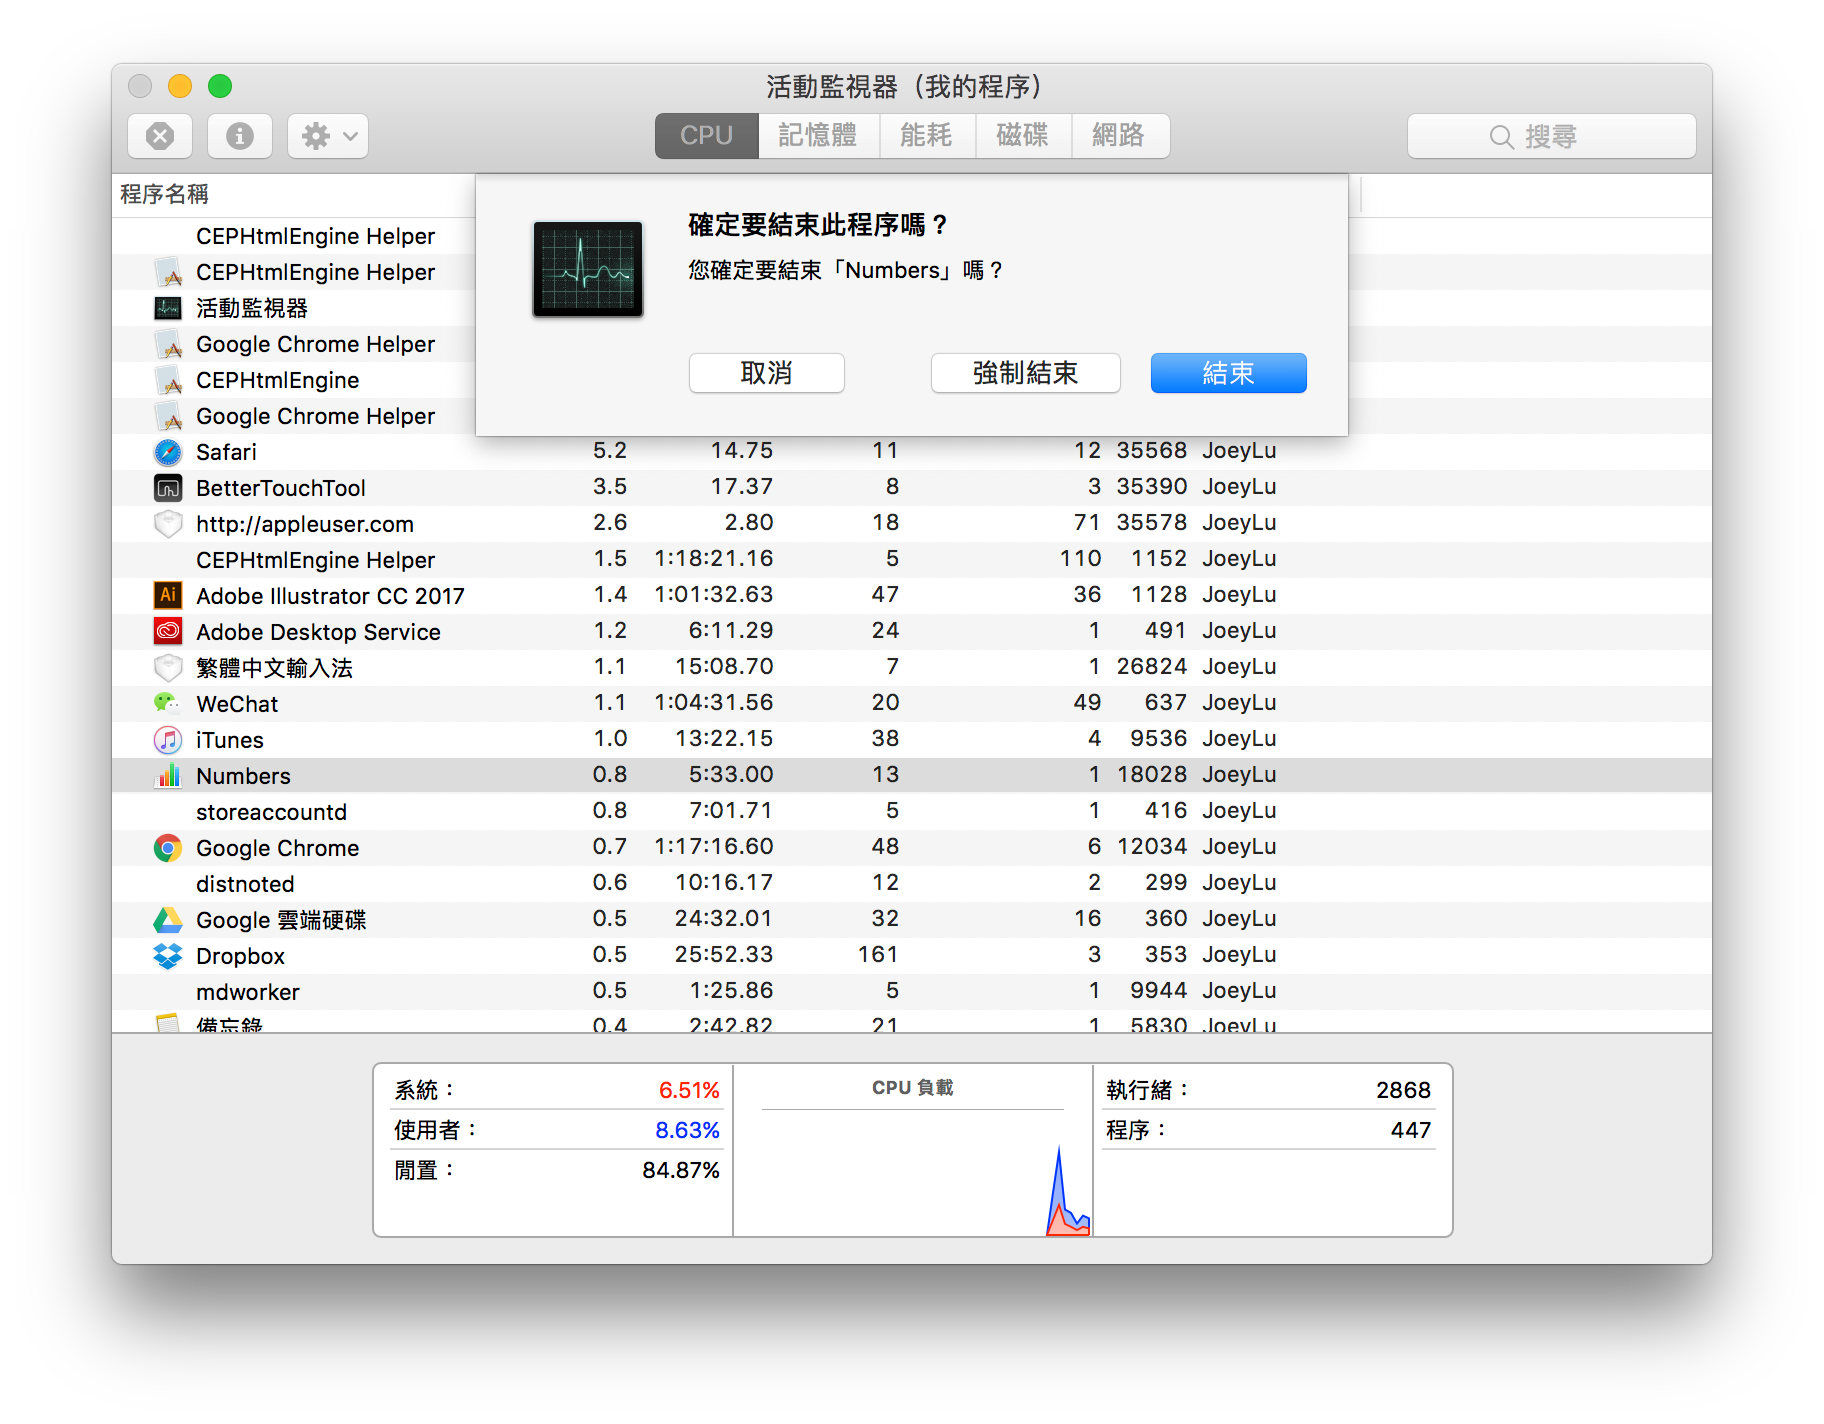
Task: Click Dropbox thread count 161
Action: [x=878, y=954]
